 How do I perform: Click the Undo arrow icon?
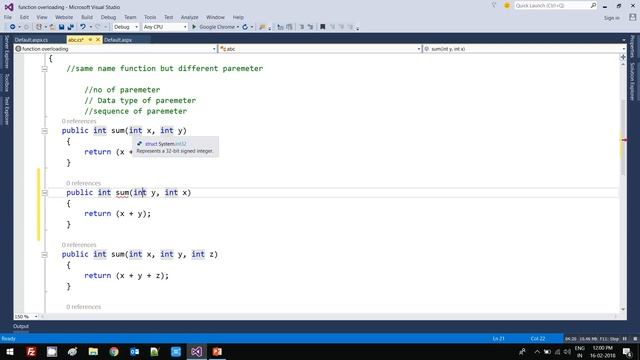click(x=83, y=27)
